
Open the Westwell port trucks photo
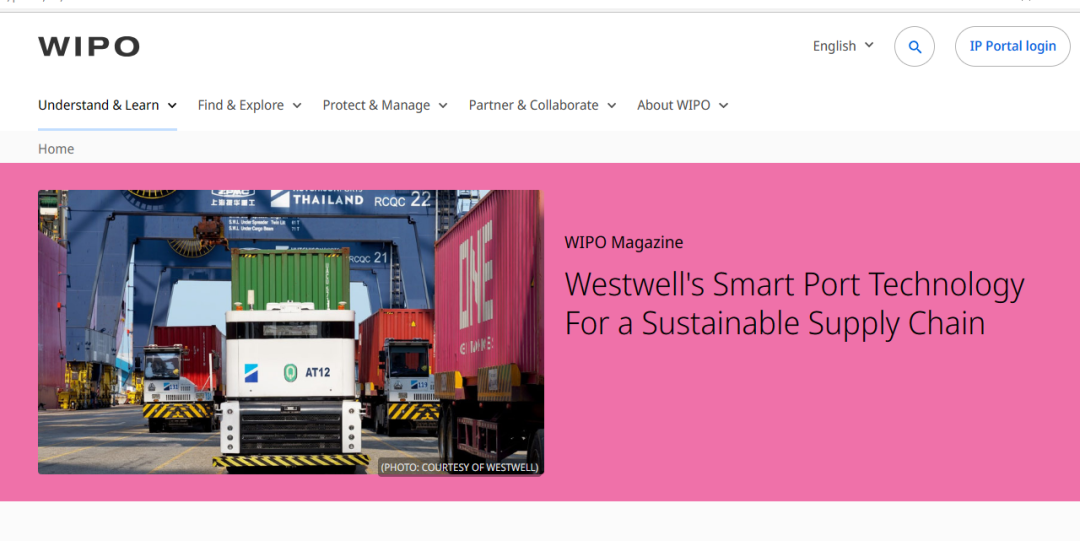pos(291,332)
